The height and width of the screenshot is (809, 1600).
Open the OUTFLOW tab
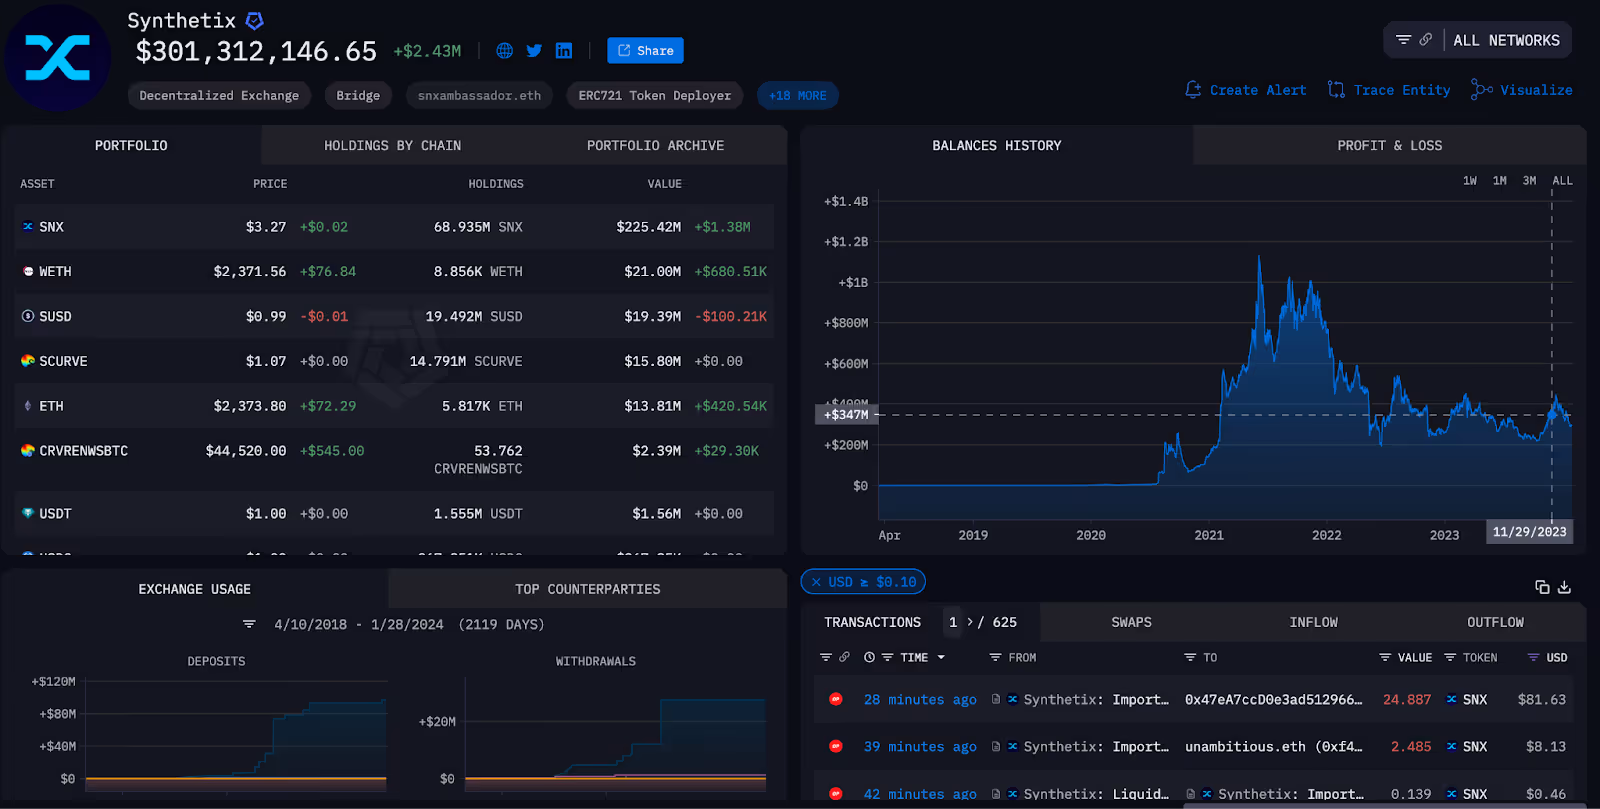1495,622
